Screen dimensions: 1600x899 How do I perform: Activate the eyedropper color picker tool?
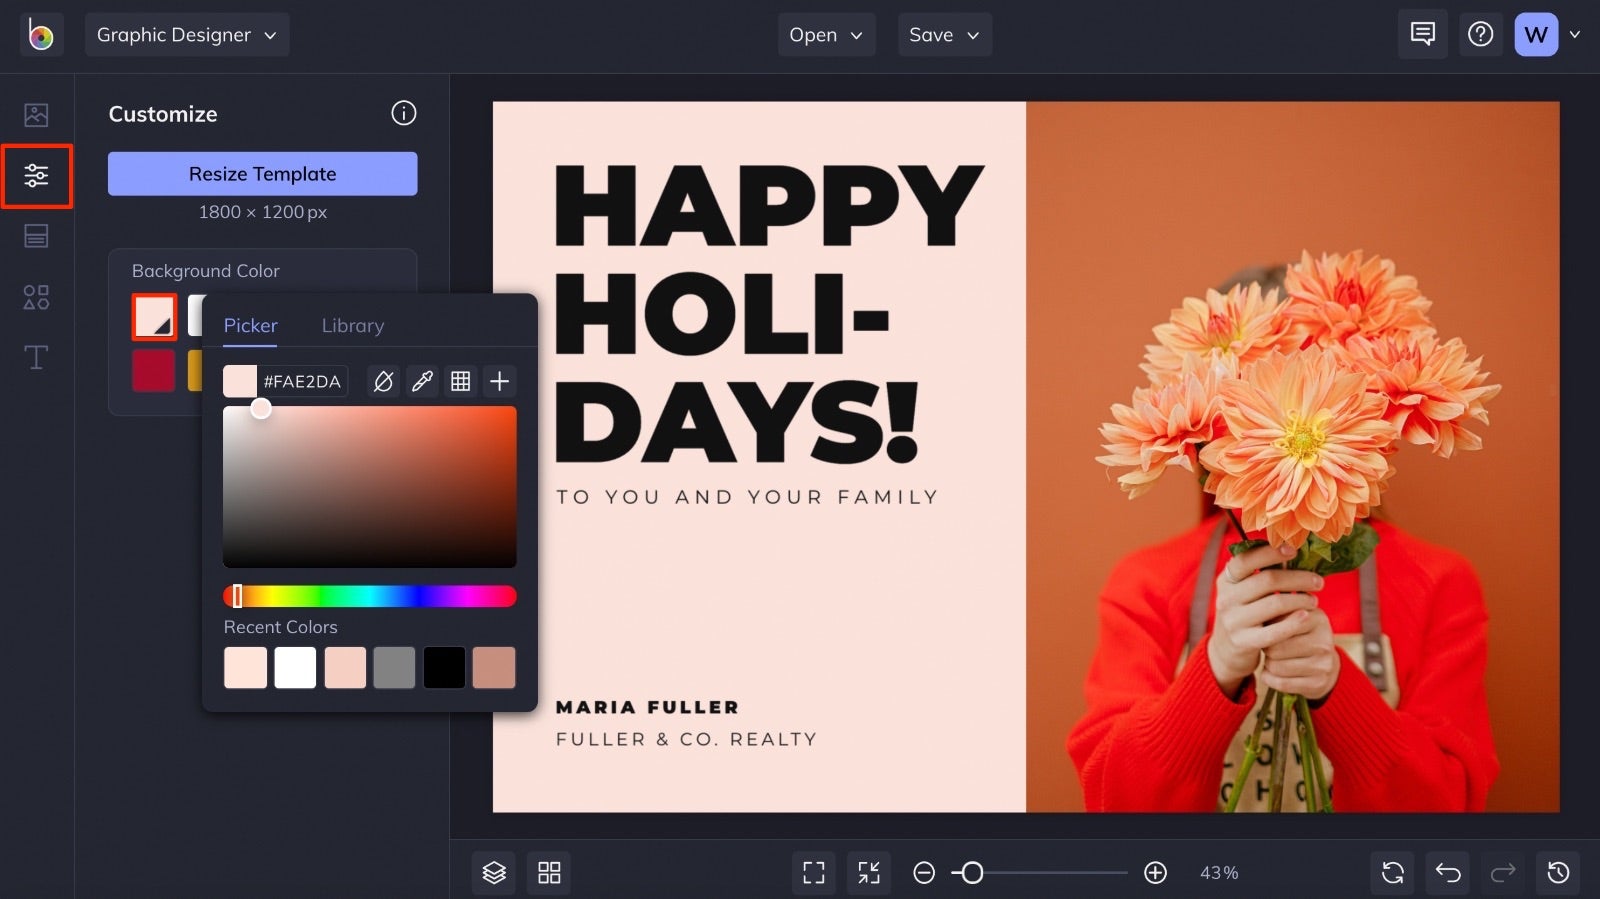422,381
